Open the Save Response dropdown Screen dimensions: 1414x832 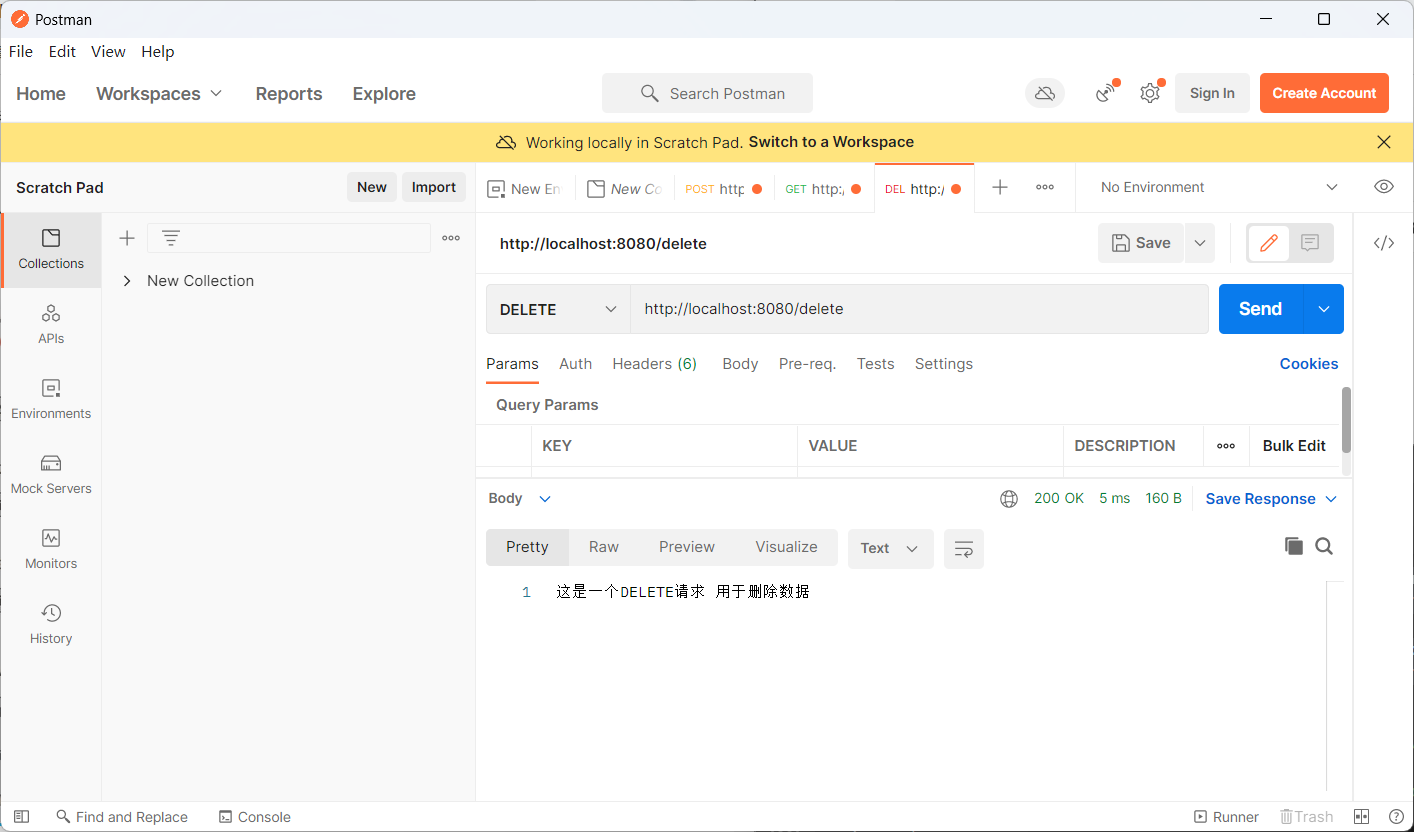click(x=1271, y=498)
